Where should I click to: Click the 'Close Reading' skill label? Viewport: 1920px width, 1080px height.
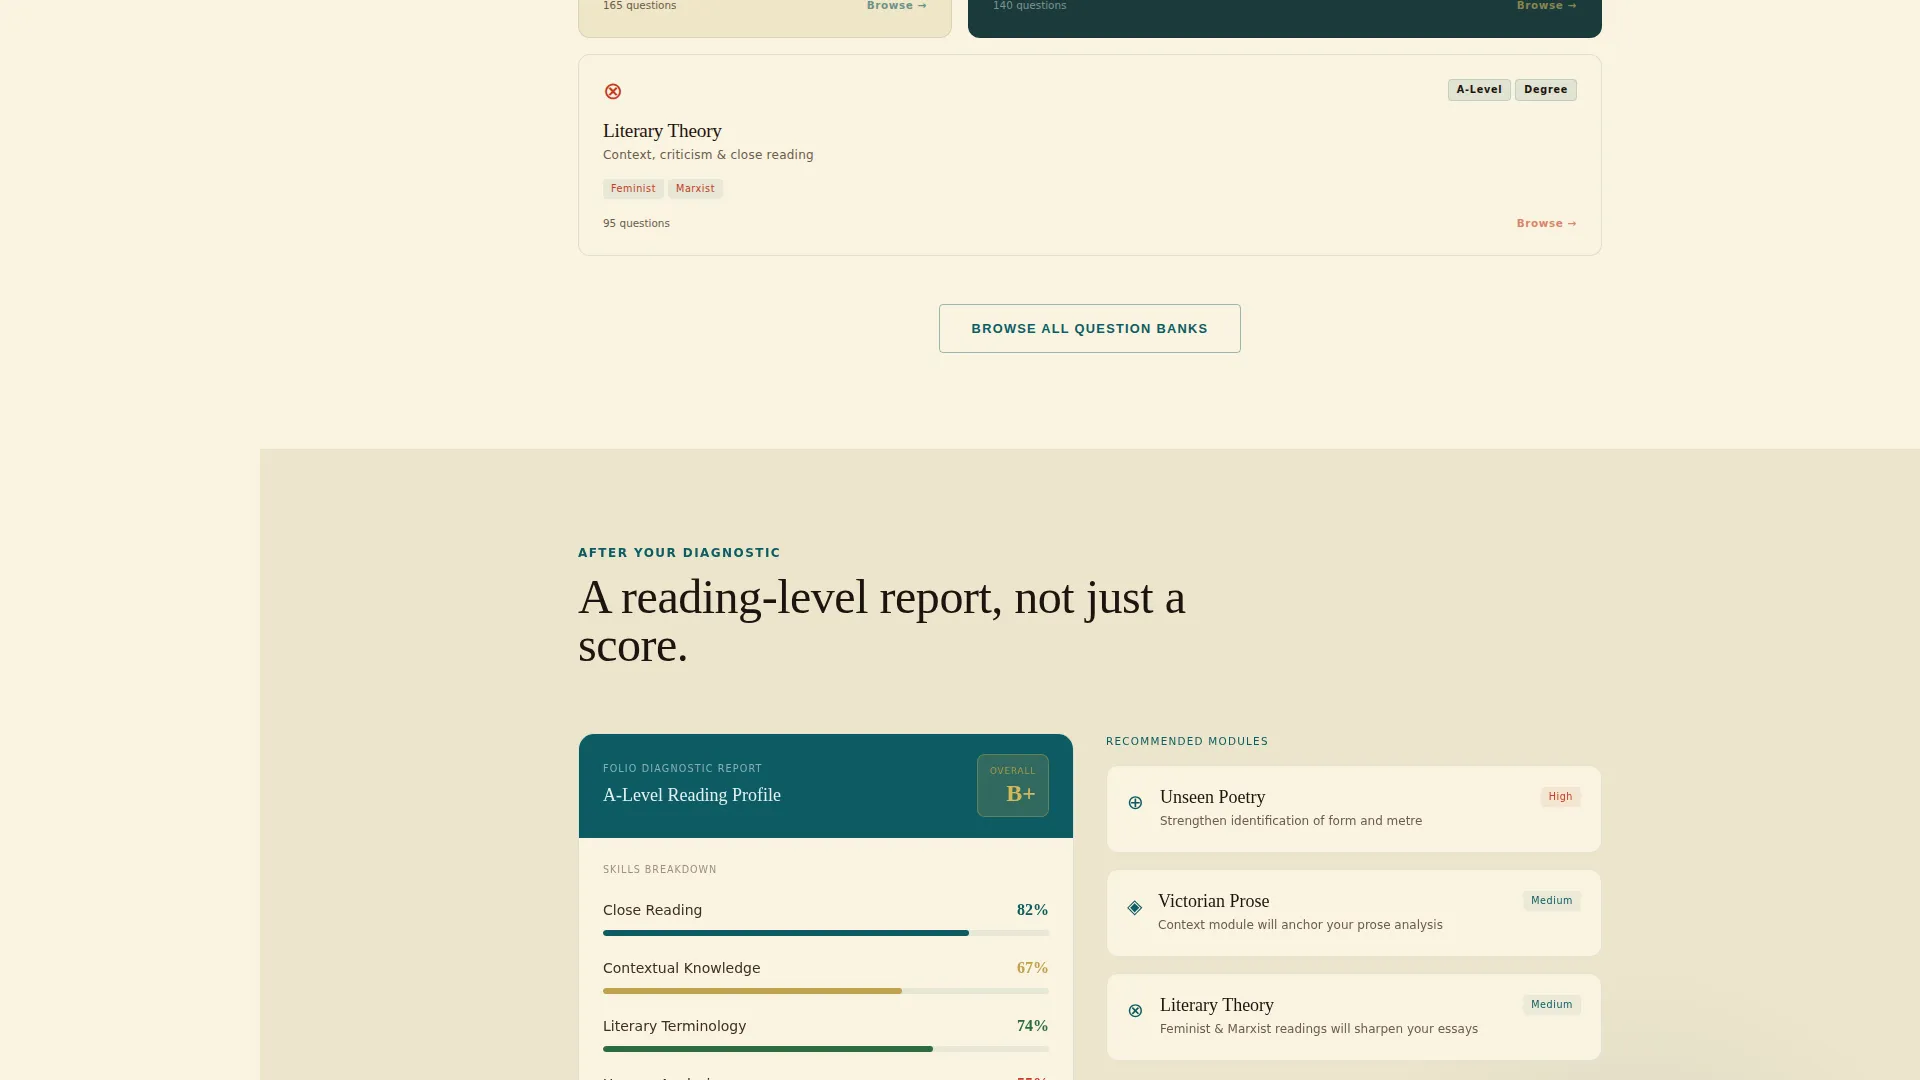(x=652, y=910)
